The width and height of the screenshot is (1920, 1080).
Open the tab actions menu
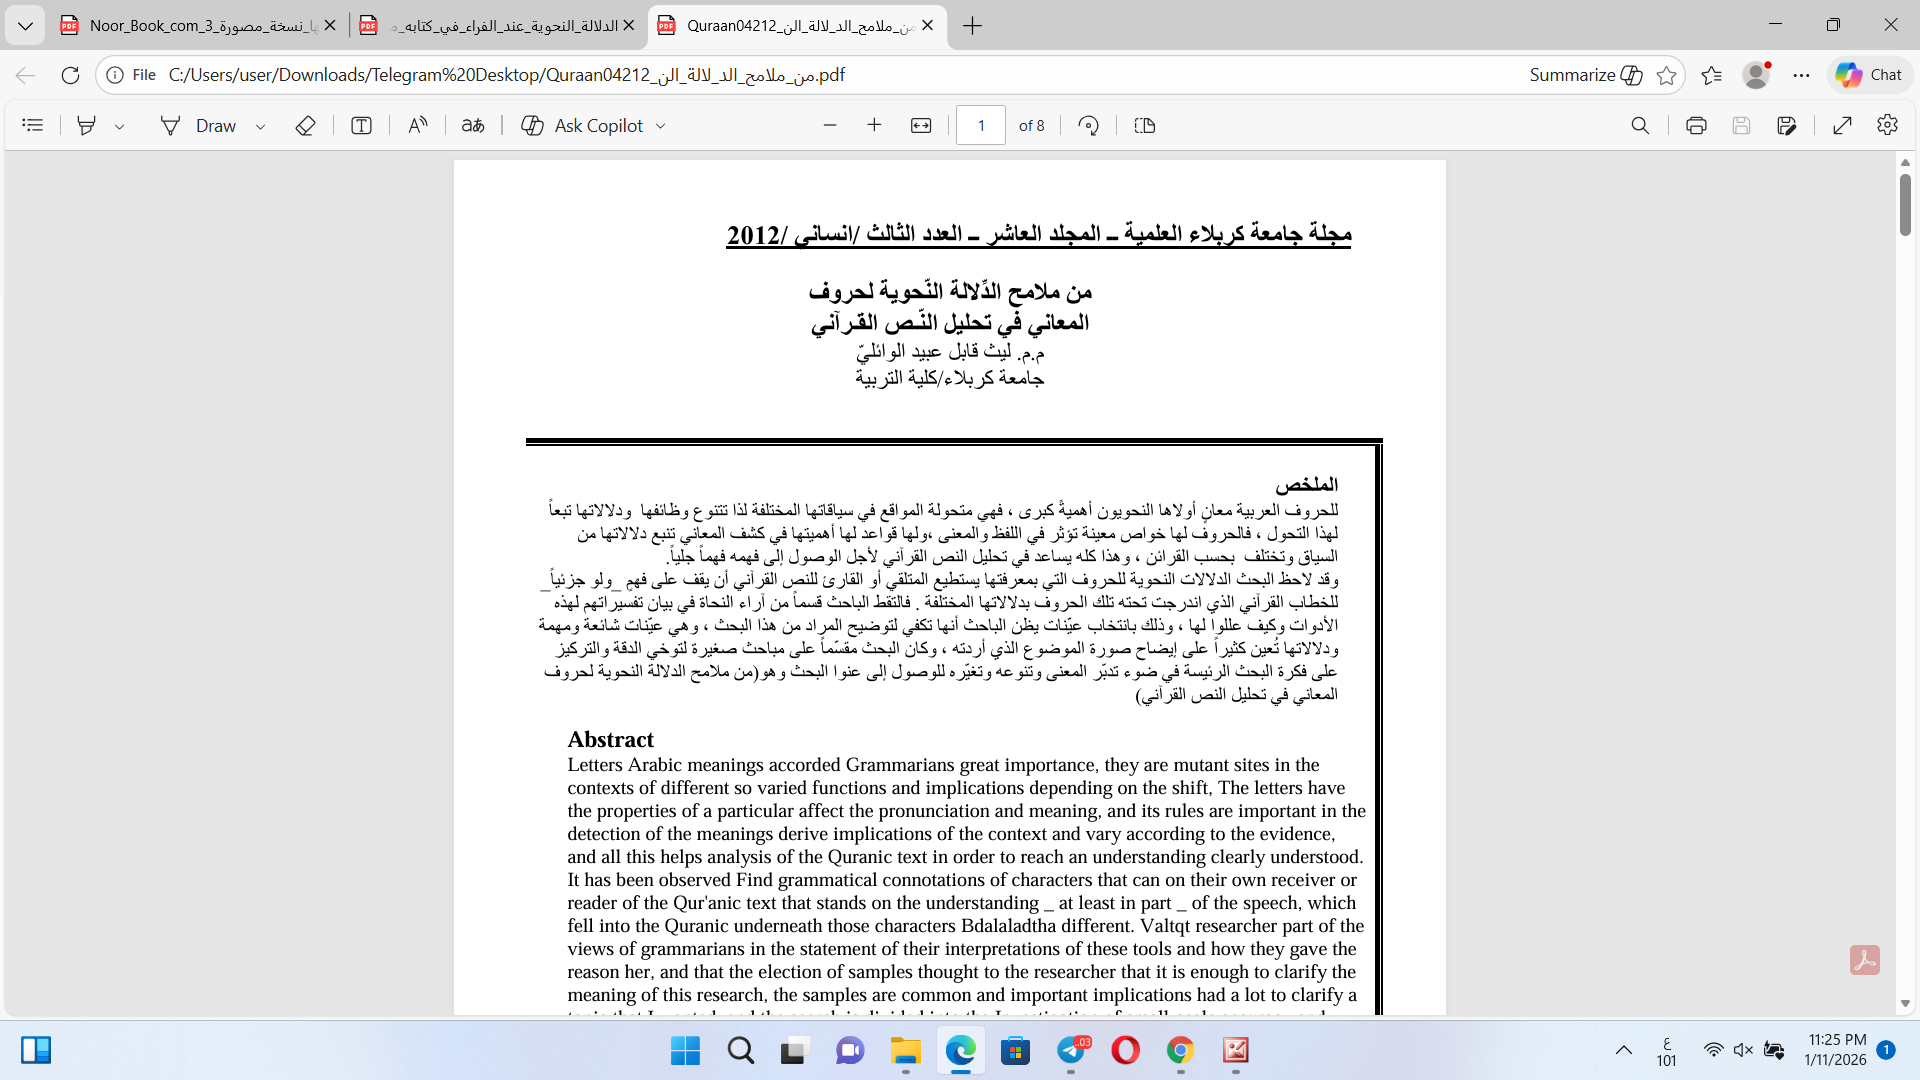click(25, 25)
